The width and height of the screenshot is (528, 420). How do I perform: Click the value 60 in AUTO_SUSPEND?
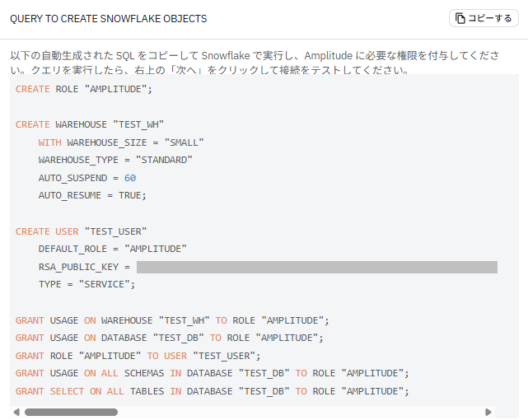click(130, 178)
